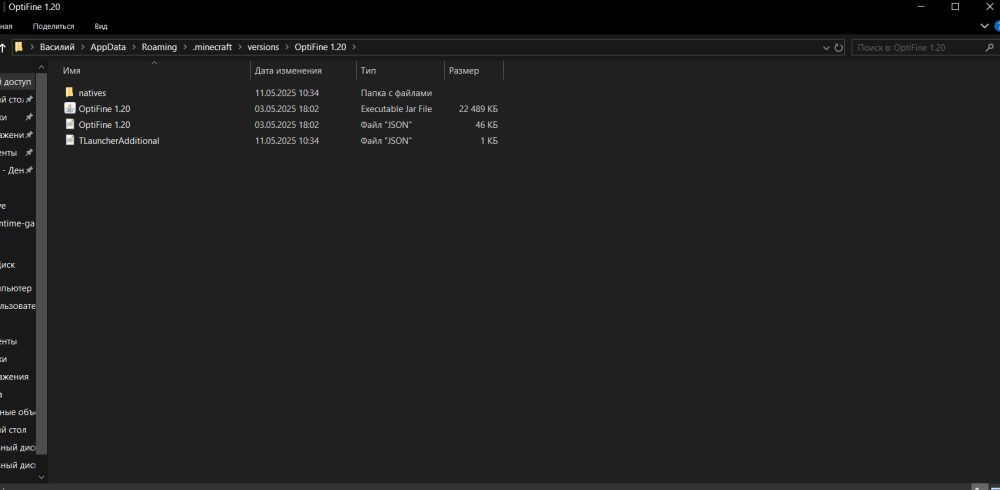Screen dimensions: 1000x490
Task: Open the Поделиться ribbon tab
Action: tap(54, 26)
